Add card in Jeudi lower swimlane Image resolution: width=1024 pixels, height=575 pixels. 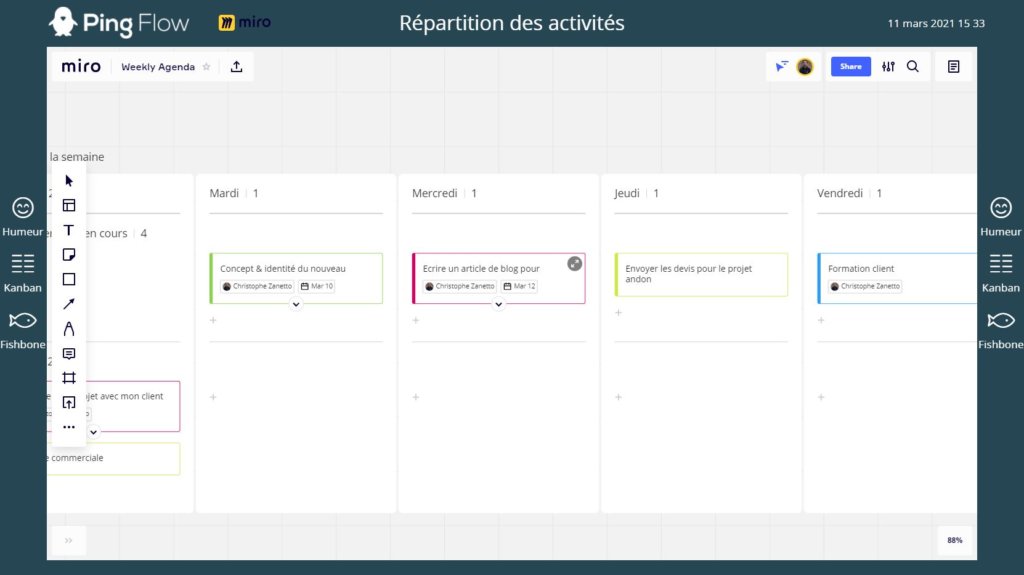coord(618,397)
